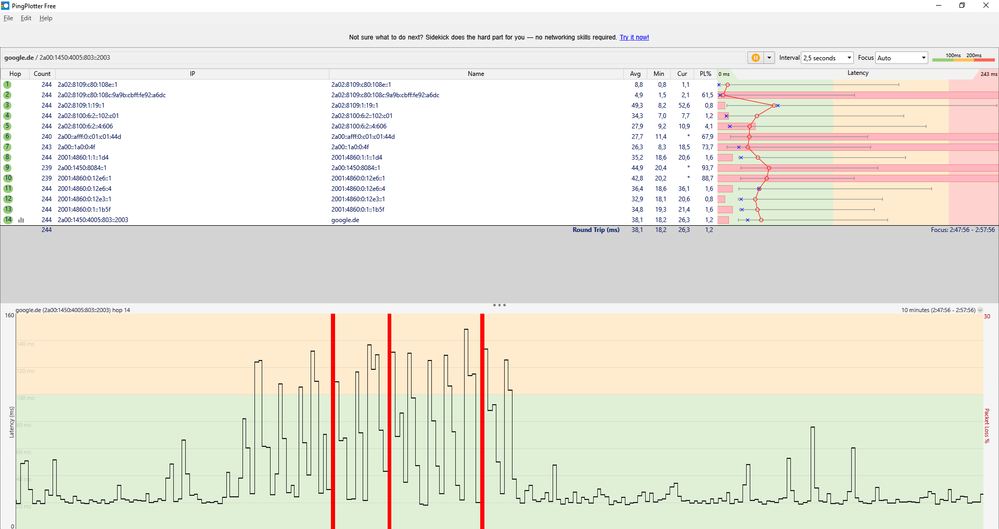Click the Name column header
Viewport: 999px width, 529px height.
(x=476, y=74)
